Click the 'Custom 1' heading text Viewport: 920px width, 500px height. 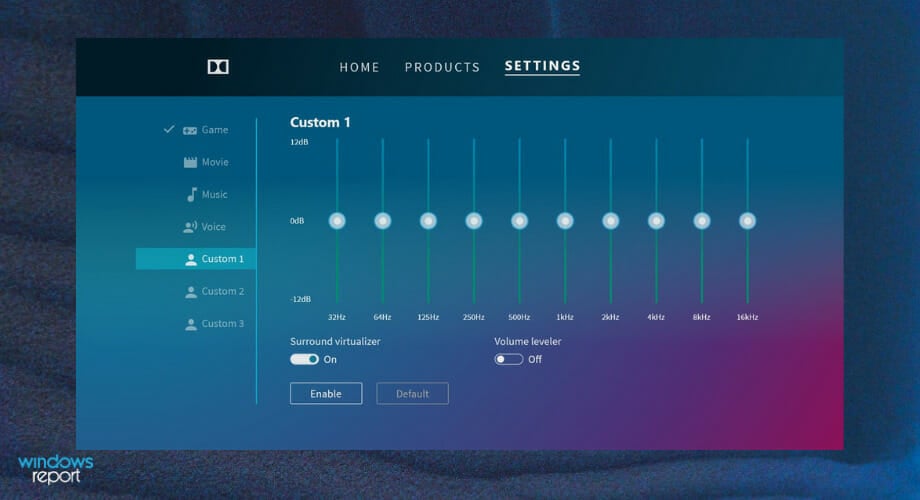320,122
